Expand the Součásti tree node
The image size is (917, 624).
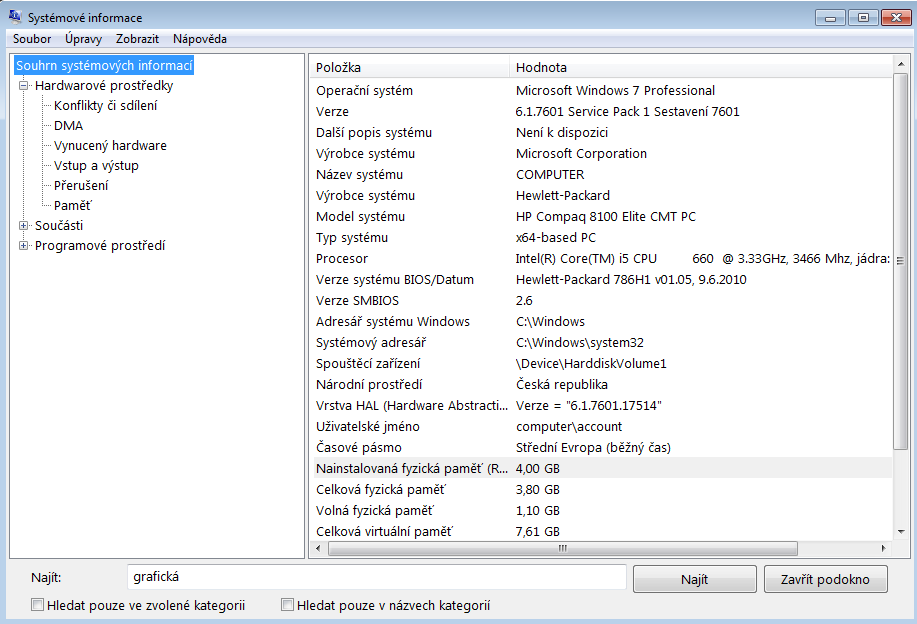click(x=24, y=226)
